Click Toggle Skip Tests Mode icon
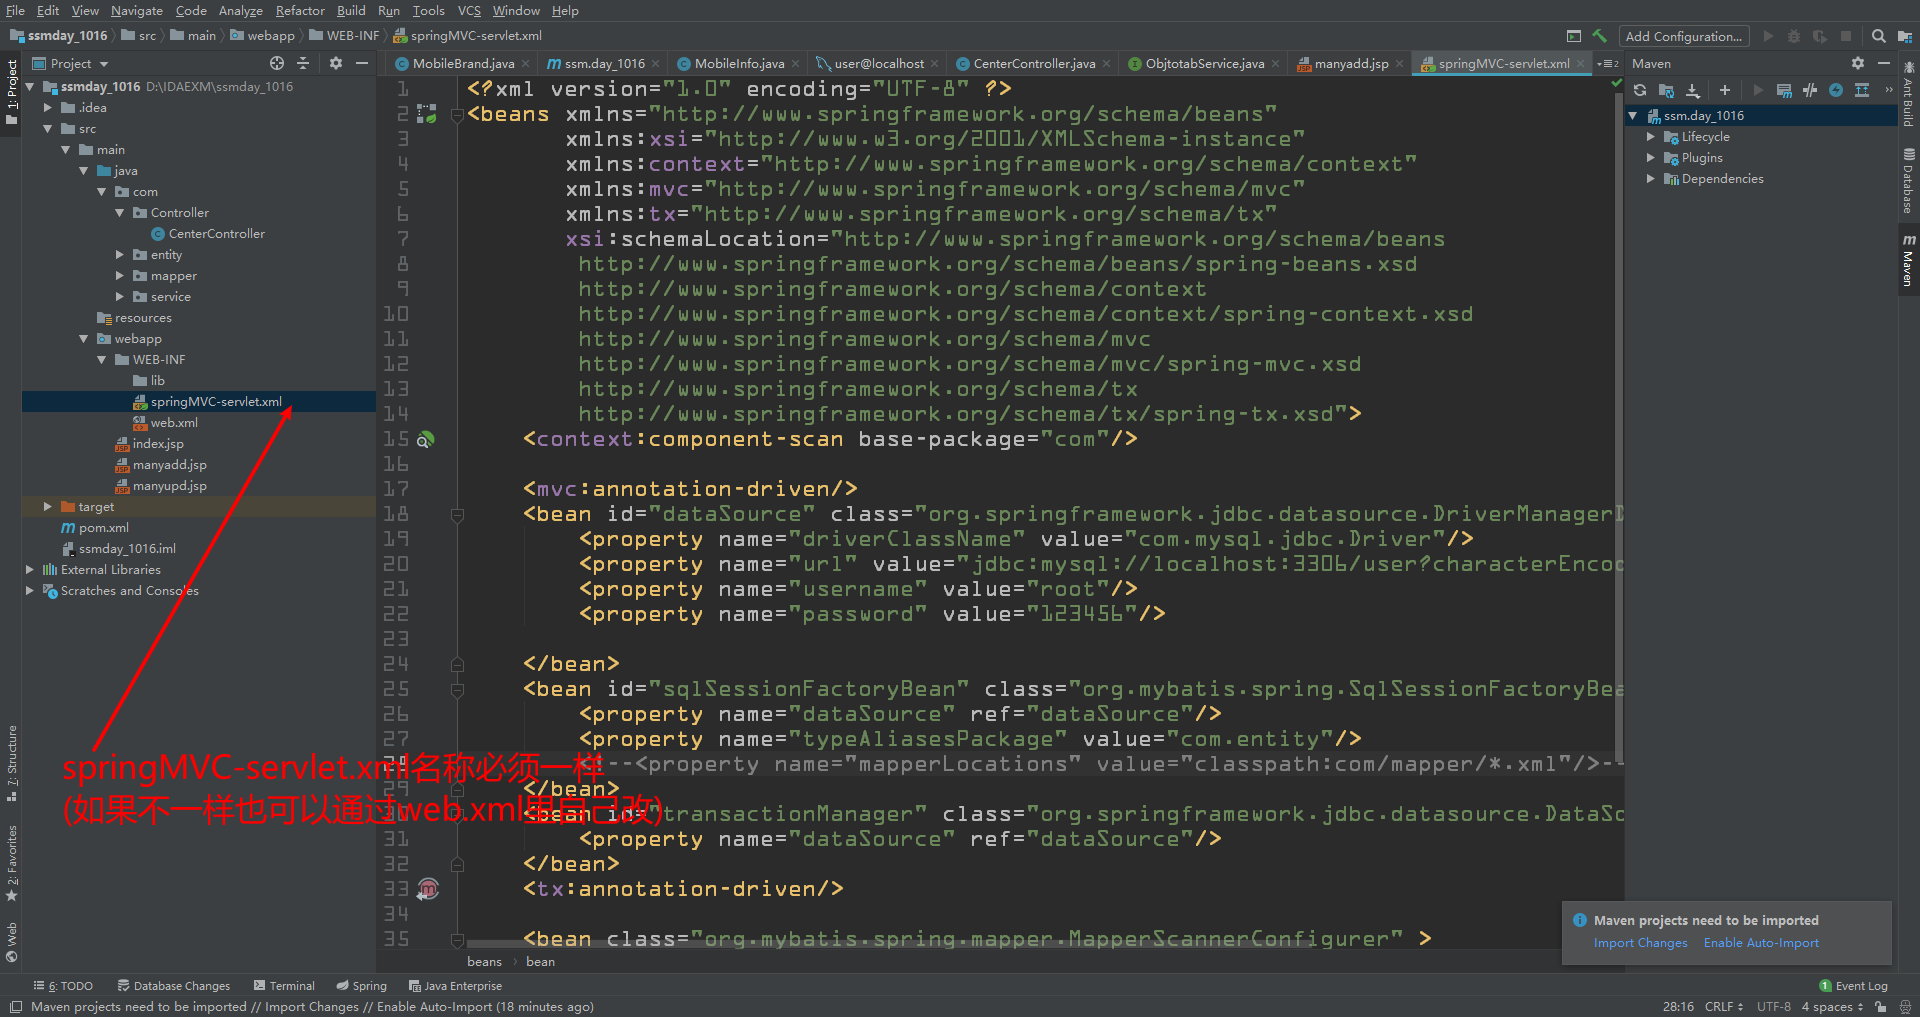 pyautogui.click(x=1810, y=90)
